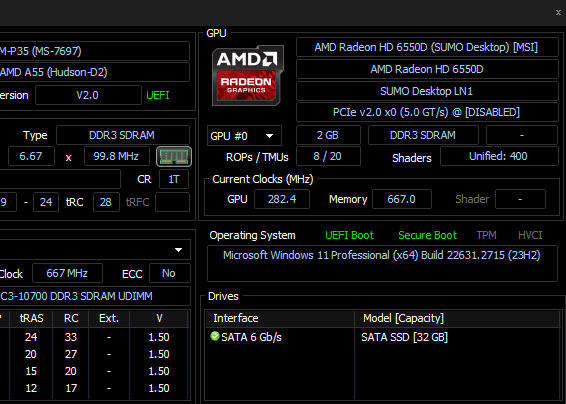Click the AMD Radeon Graphics logo
The height and width of the screenshot is (404, 566).
point(247,76)
